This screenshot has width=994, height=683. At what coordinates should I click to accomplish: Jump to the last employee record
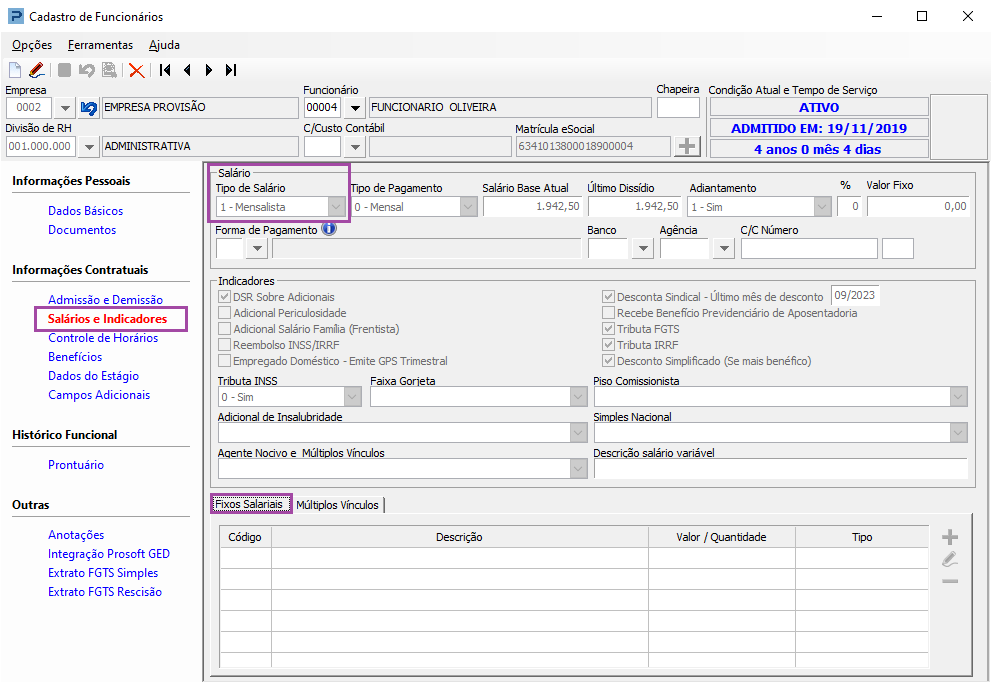(231, 70)
